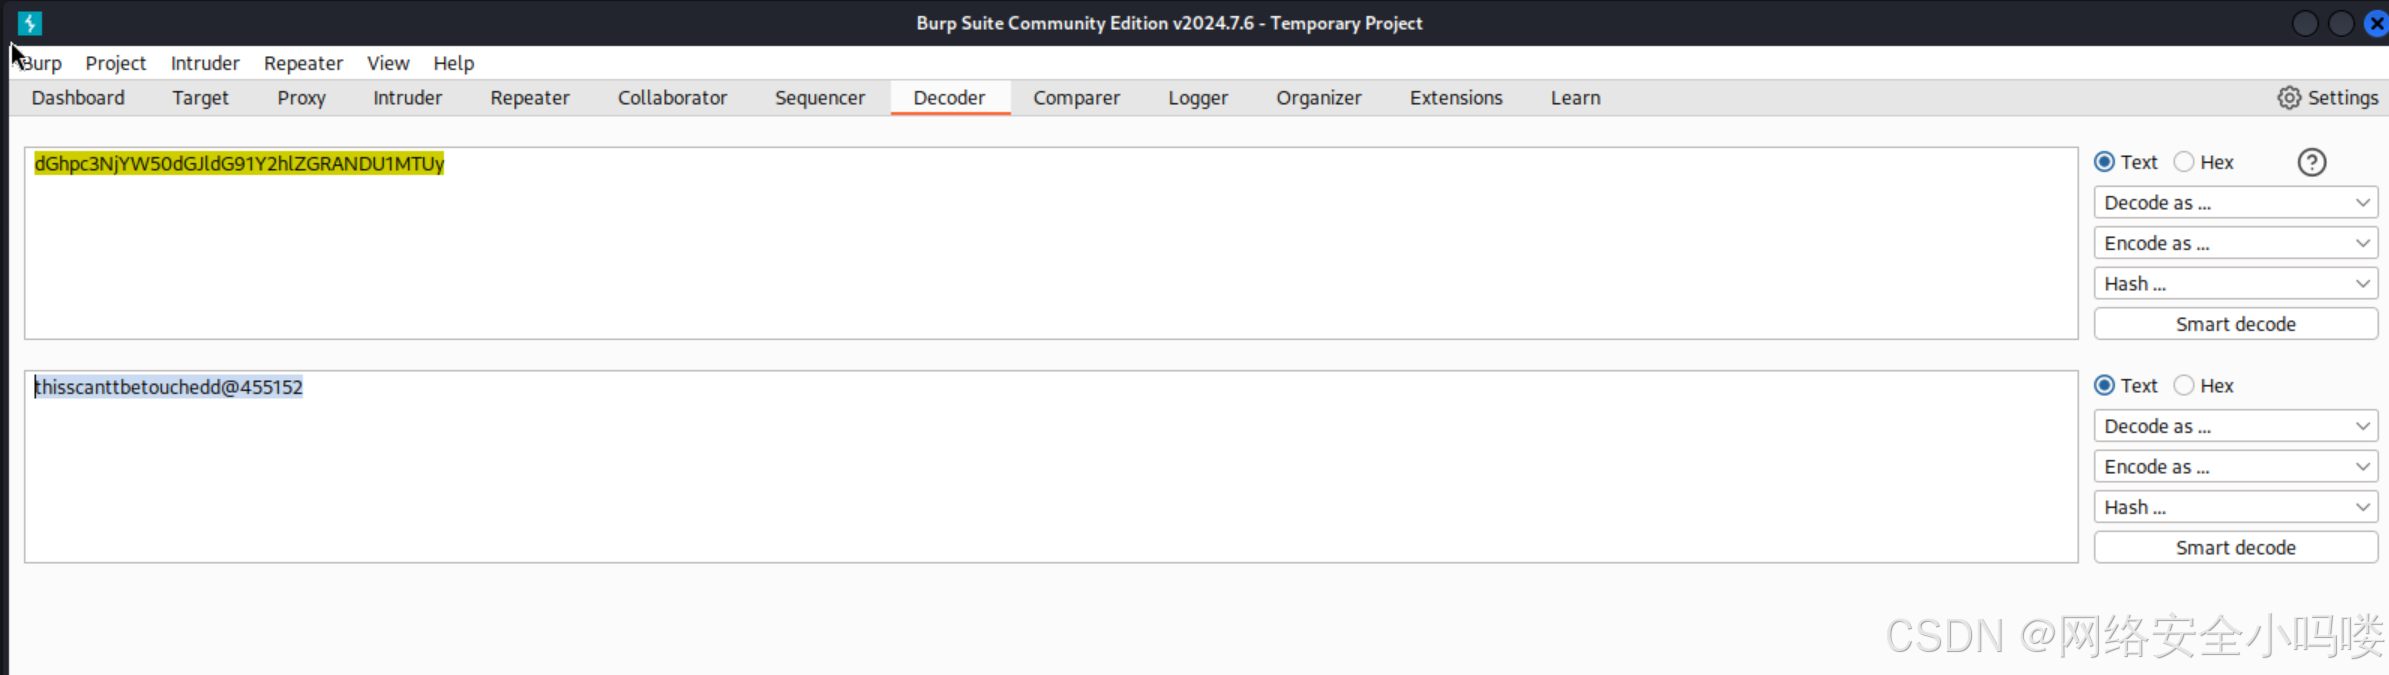Close the Burp Suite window

pos(2377,23)
